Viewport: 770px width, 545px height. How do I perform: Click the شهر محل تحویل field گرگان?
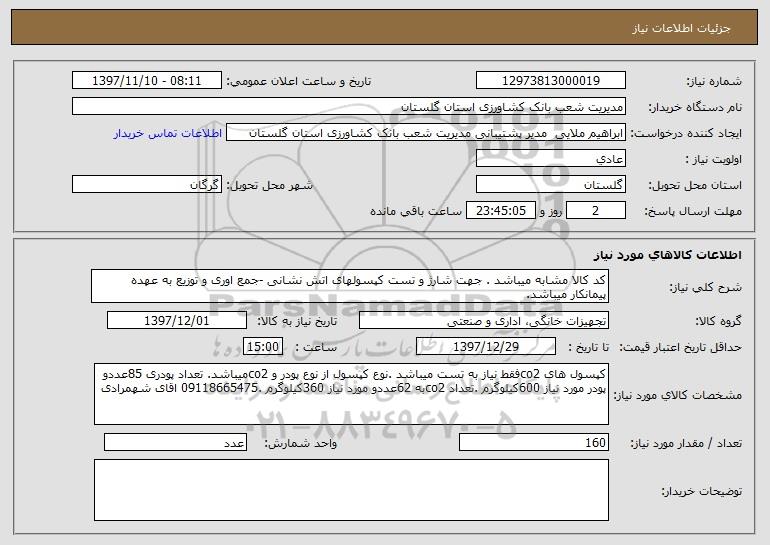[x=147, y=185]
